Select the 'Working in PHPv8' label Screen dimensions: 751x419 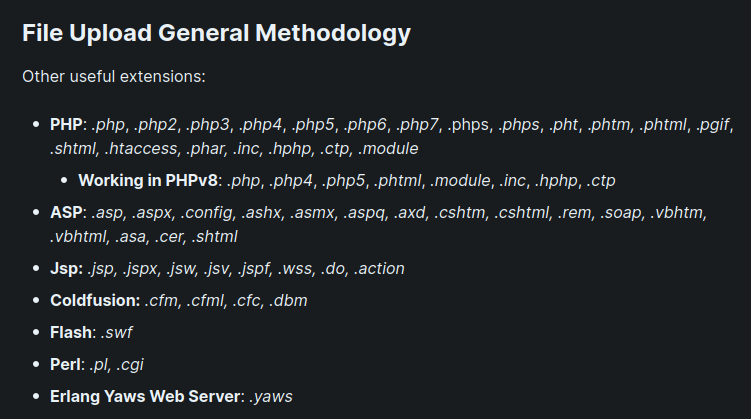tap(148, 181)
